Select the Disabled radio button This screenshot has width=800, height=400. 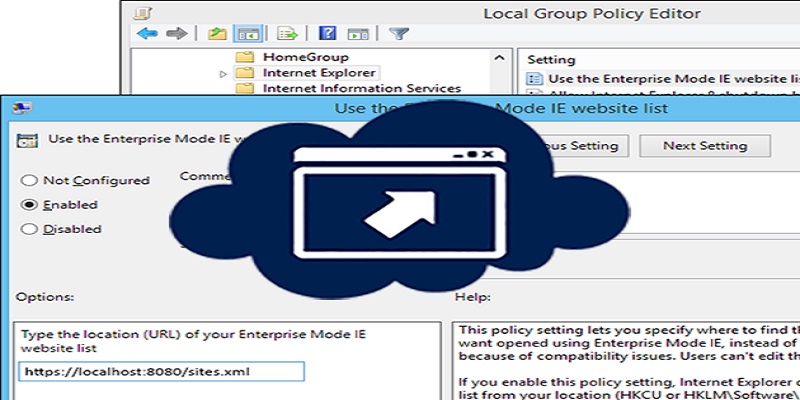pos(29,229)
